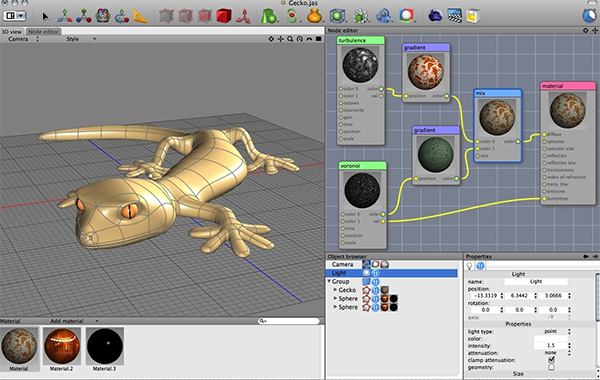This screenshot has height=380, width=600.
Task: Click the red three-pronged axis mode icon
Action: coord(243,16)
